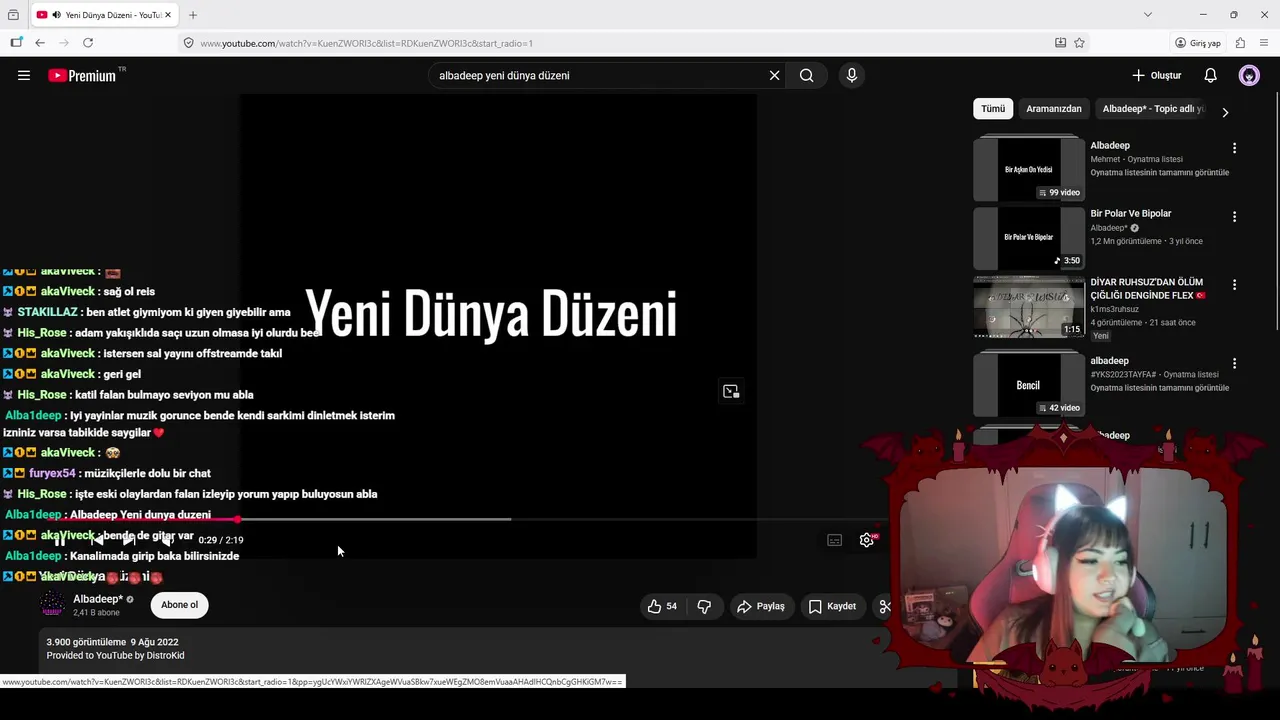Click the magnifier search button
1280x720 pixels.
pos(806,75)
